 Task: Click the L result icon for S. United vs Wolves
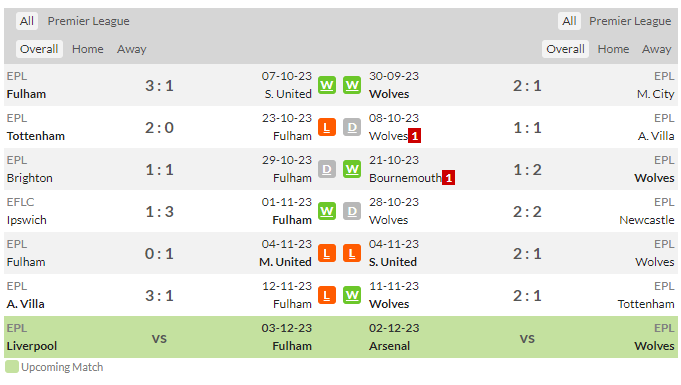352,253
